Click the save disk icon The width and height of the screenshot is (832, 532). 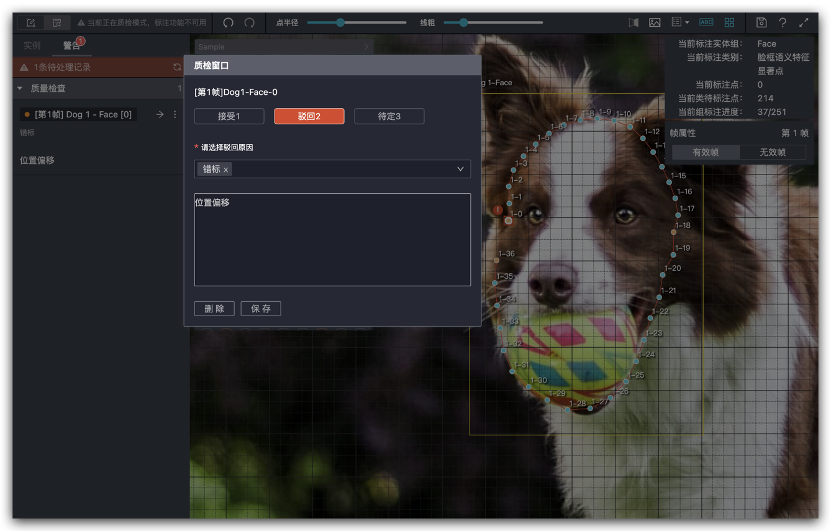(x=761, y=22)
